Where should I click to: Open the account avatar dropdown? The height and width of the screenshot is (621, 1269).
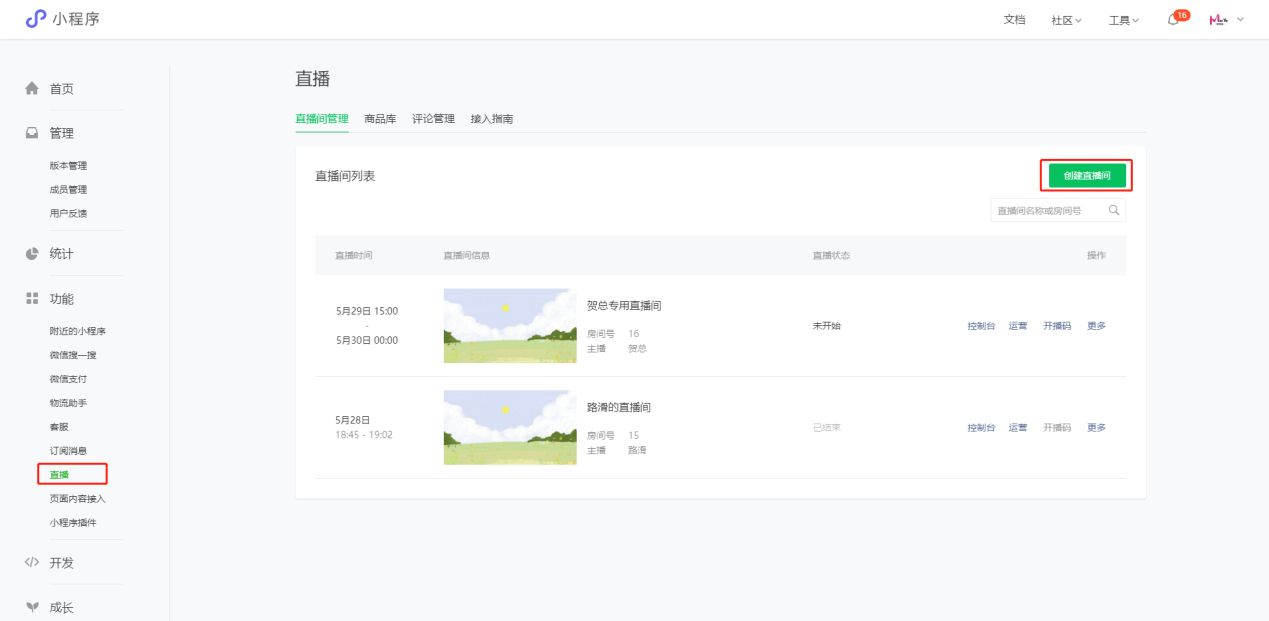tap(1227, 20)
